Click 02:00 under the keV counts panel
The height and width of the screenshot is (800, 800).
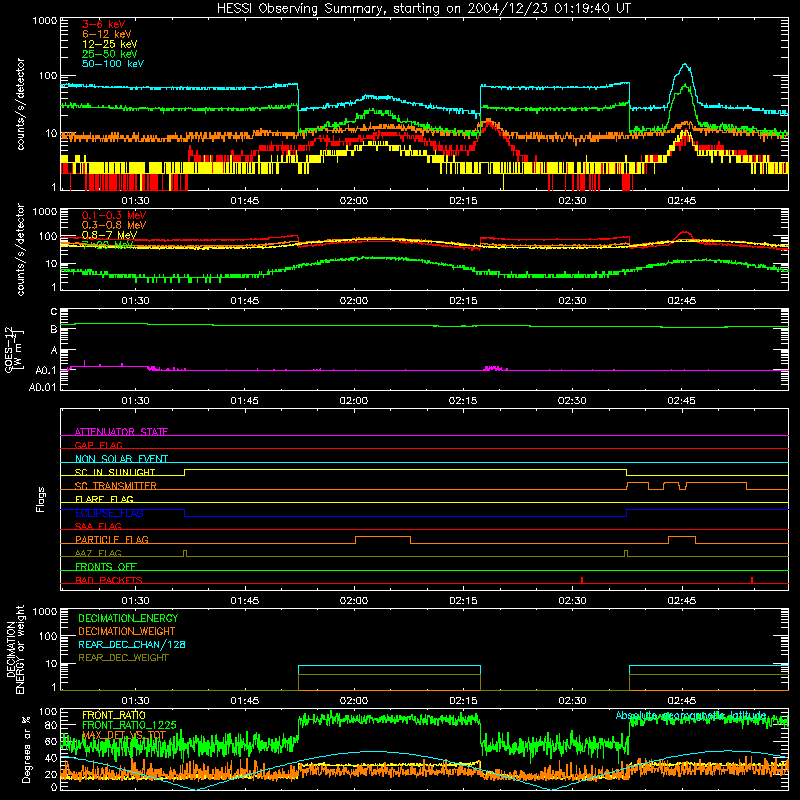(x=354, y=201)
